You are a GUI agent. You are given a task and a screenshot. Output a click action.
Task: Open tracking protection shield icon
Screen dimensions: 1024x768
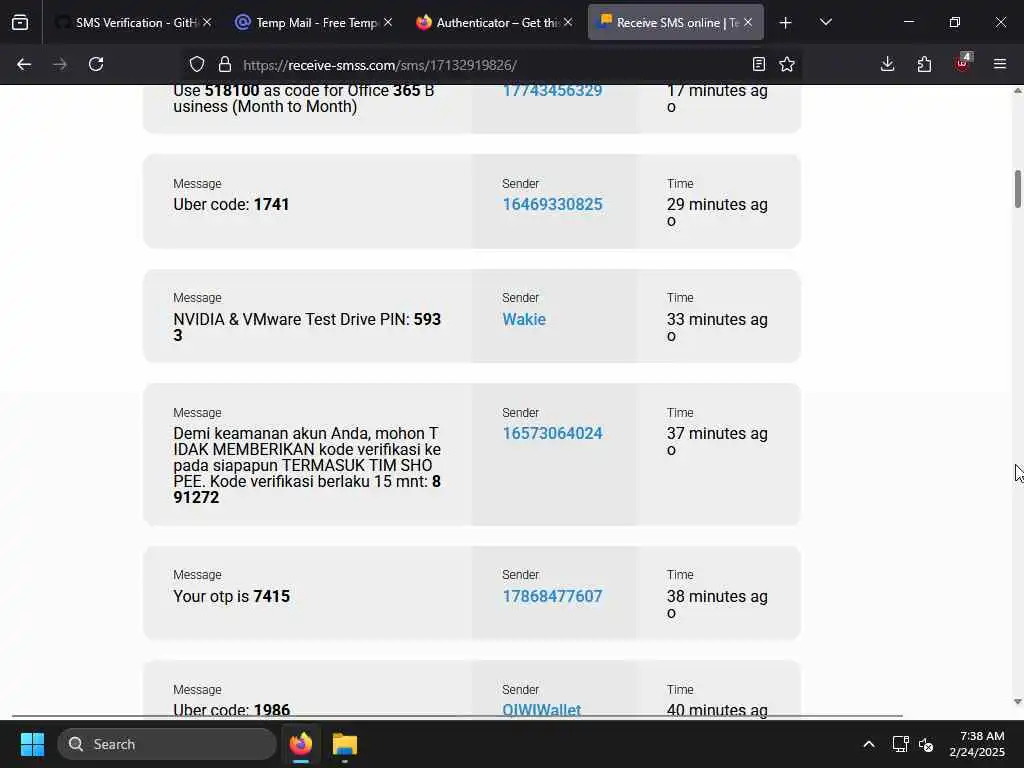[x=197, y=65]
